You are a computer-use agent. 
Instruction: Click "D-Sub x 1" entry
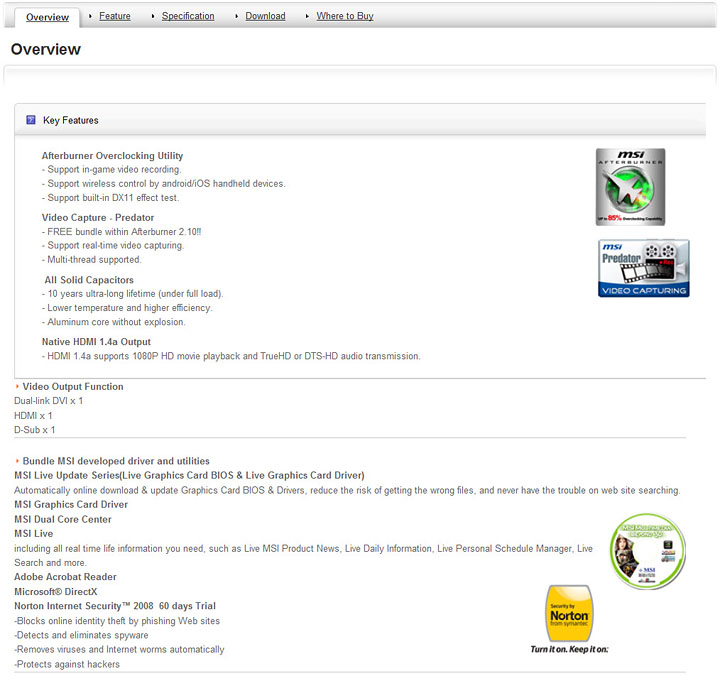(x=34, y=430)
